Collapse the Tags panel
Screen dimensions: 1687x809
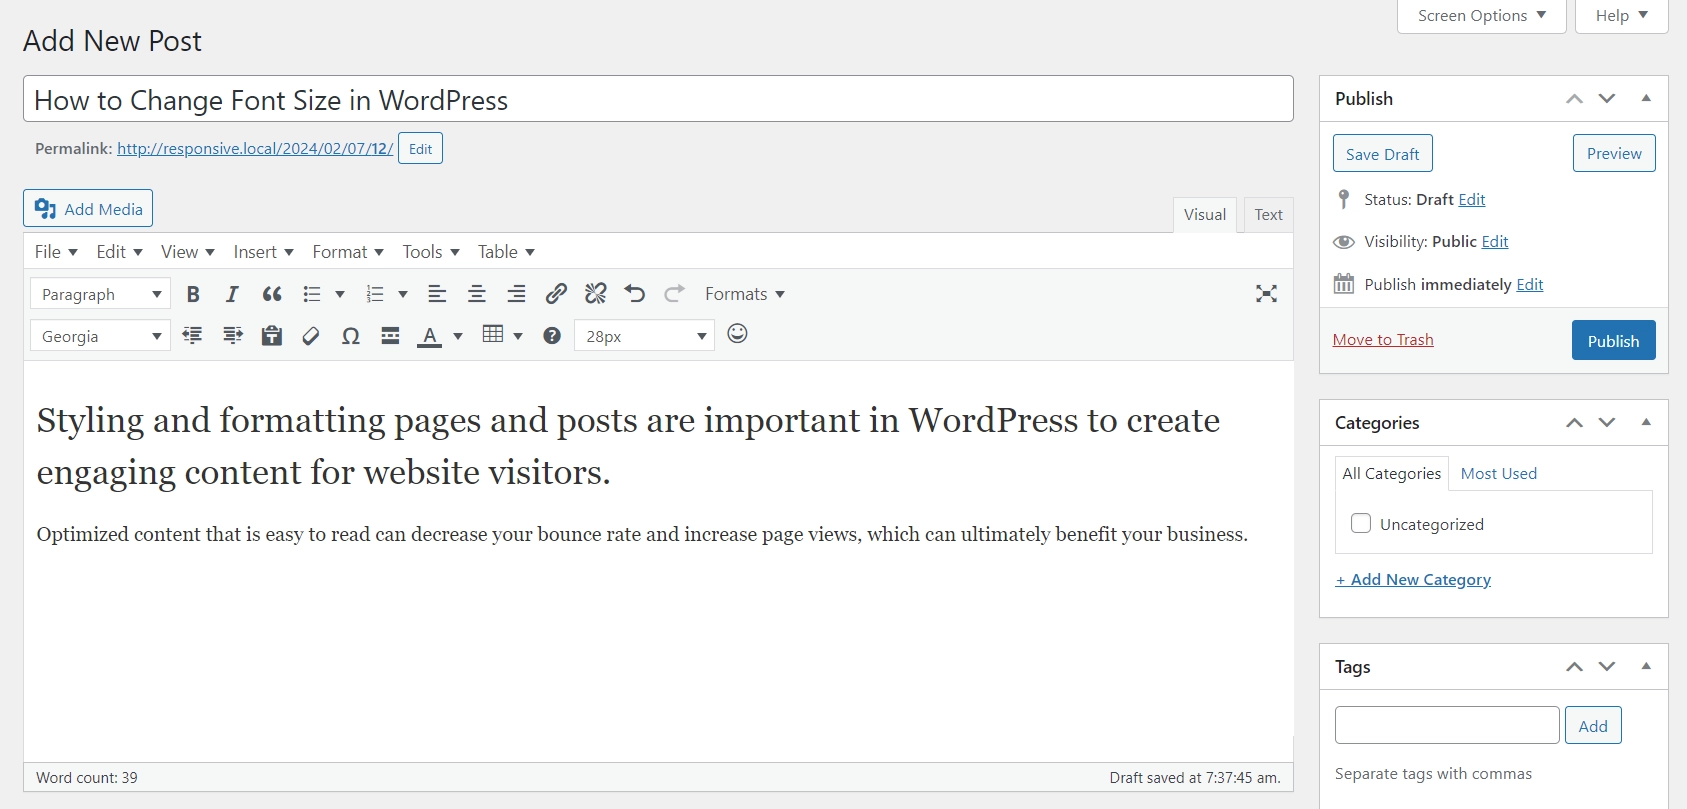coord(1646,666)
